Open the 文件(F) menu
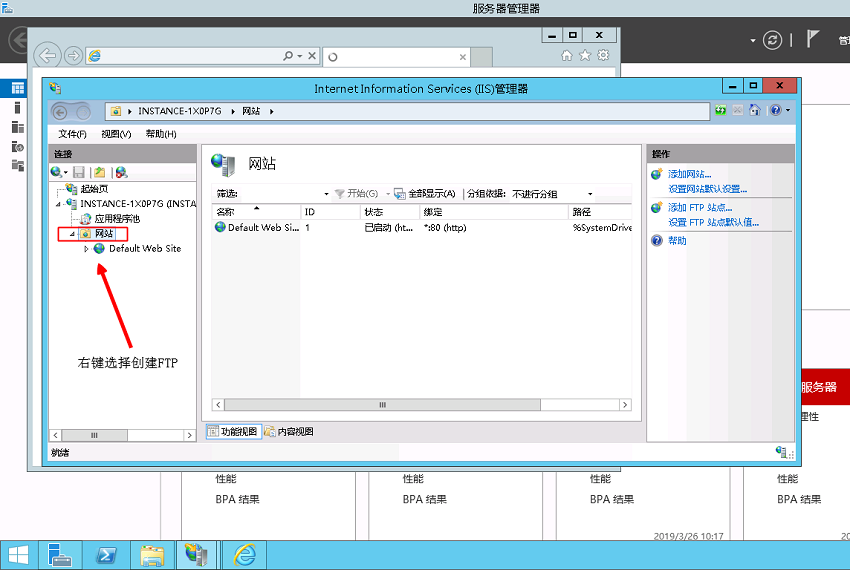Viewport: 850px width, 570px height. (x=72, y=134)
